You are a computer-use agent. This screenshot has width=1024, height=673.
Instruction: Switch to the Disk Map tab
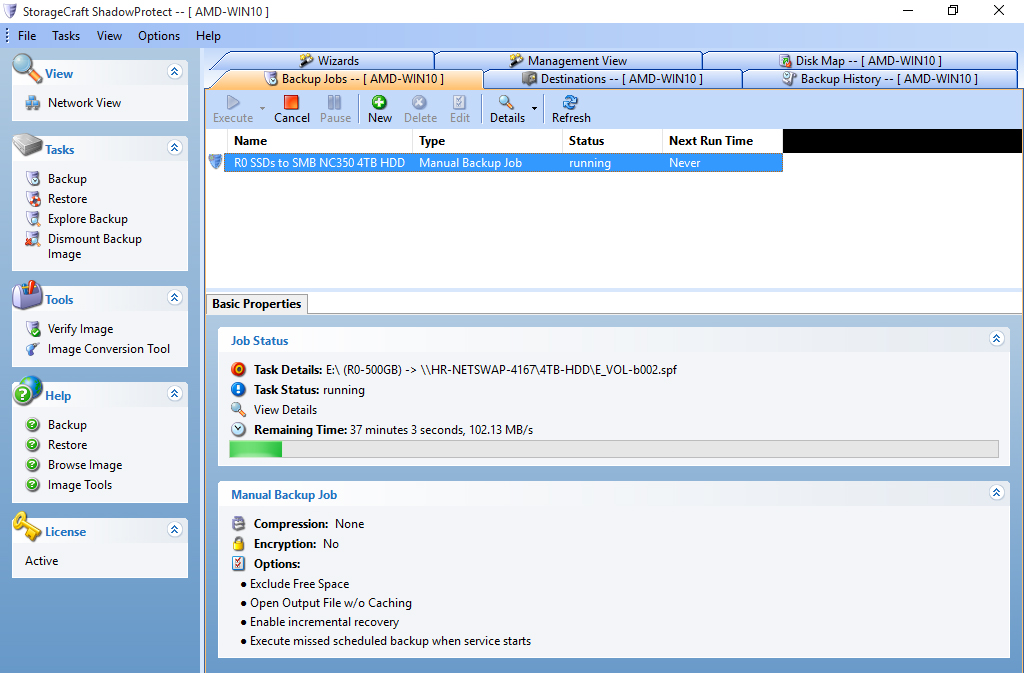pyautogui.click(x=860, y=61)
